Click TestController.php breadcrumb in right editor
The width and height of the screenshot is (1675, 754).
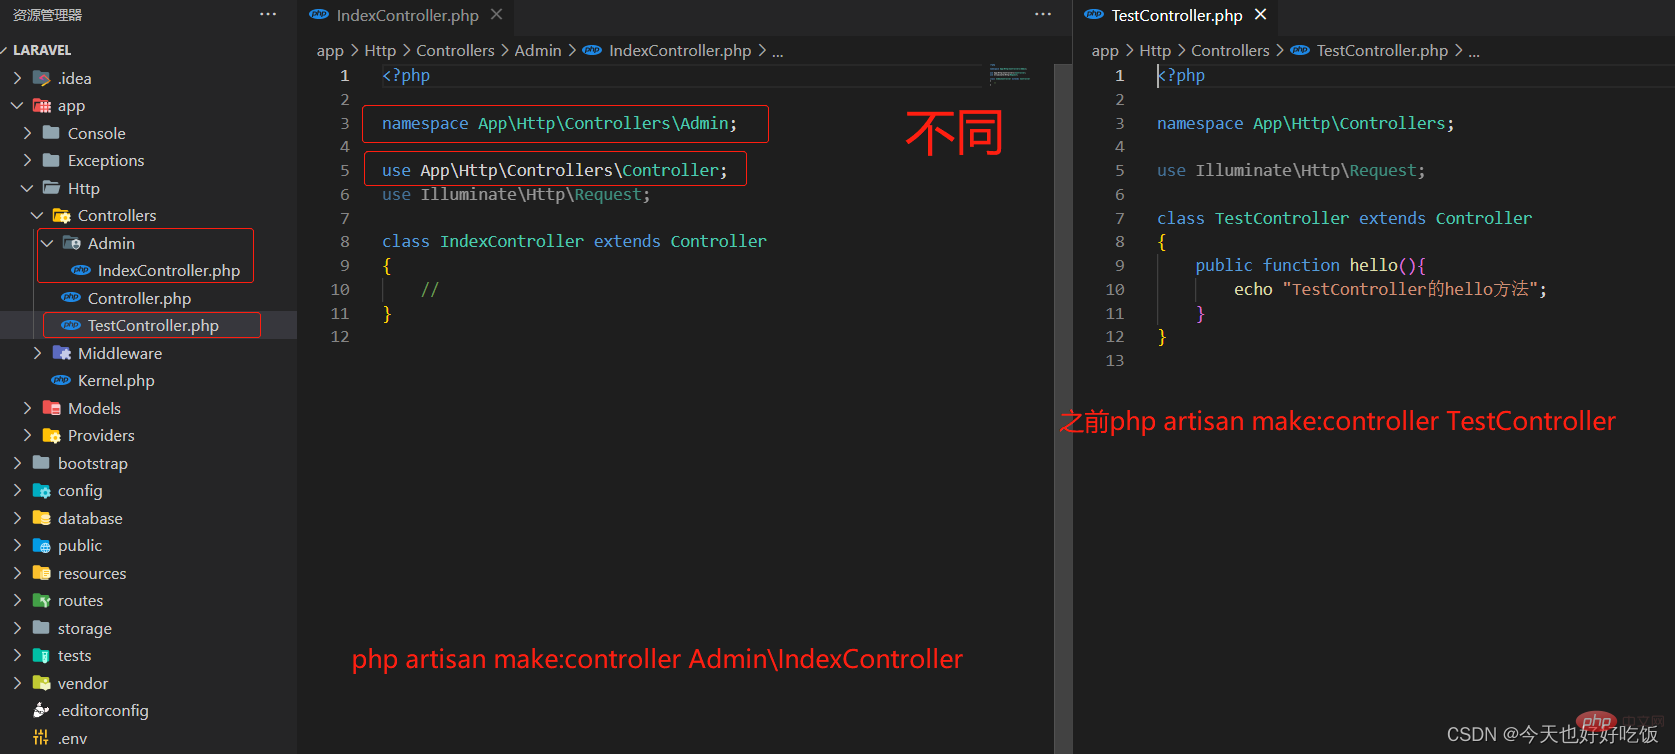pyautogui.click(x=1382, y=50)
